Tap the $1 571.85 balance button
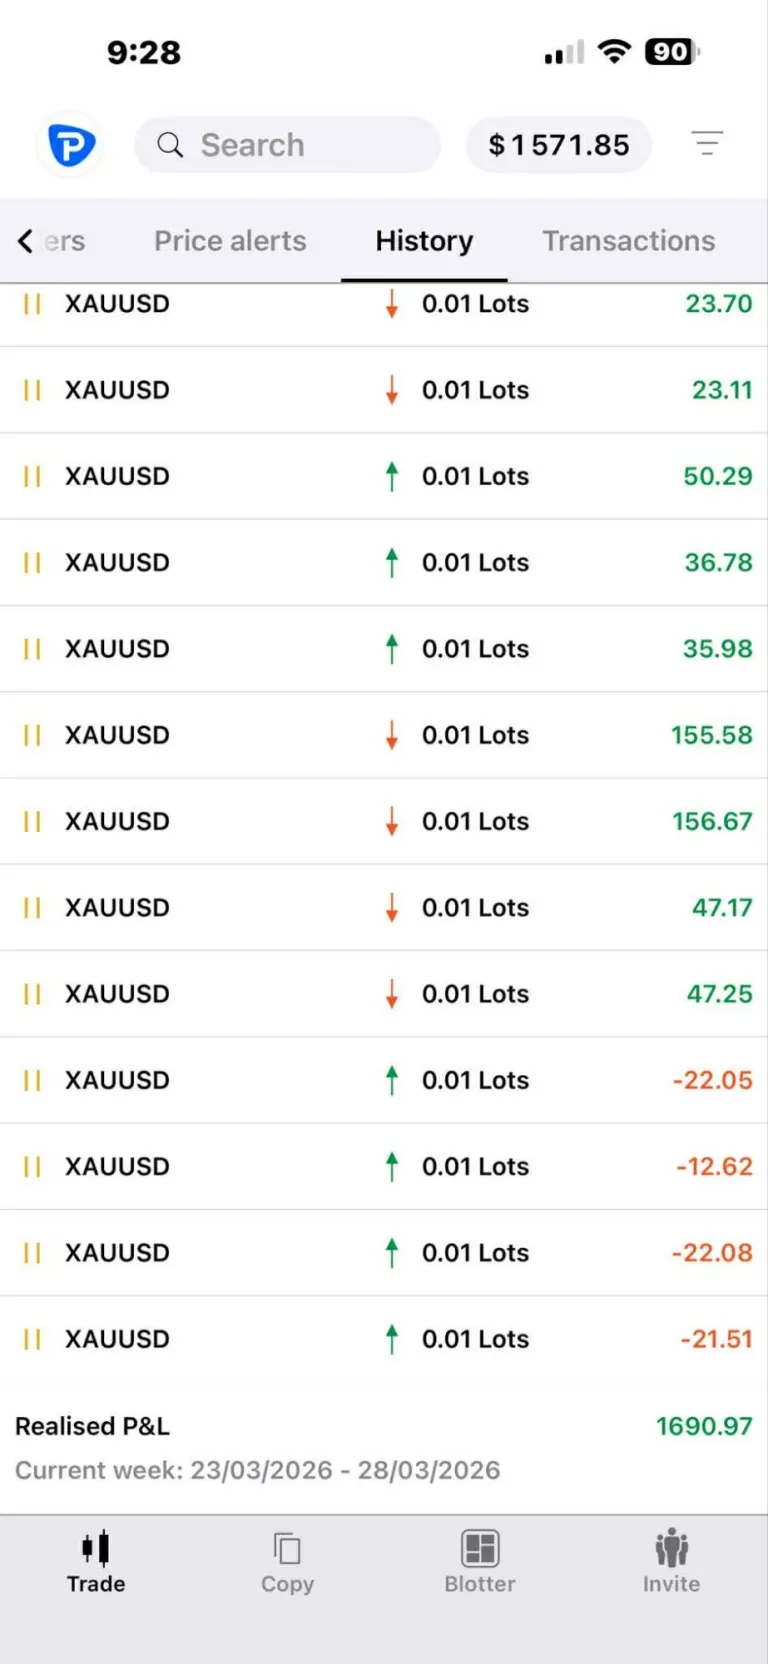This screenshot has width=768, height=1664. coord(559,145)
